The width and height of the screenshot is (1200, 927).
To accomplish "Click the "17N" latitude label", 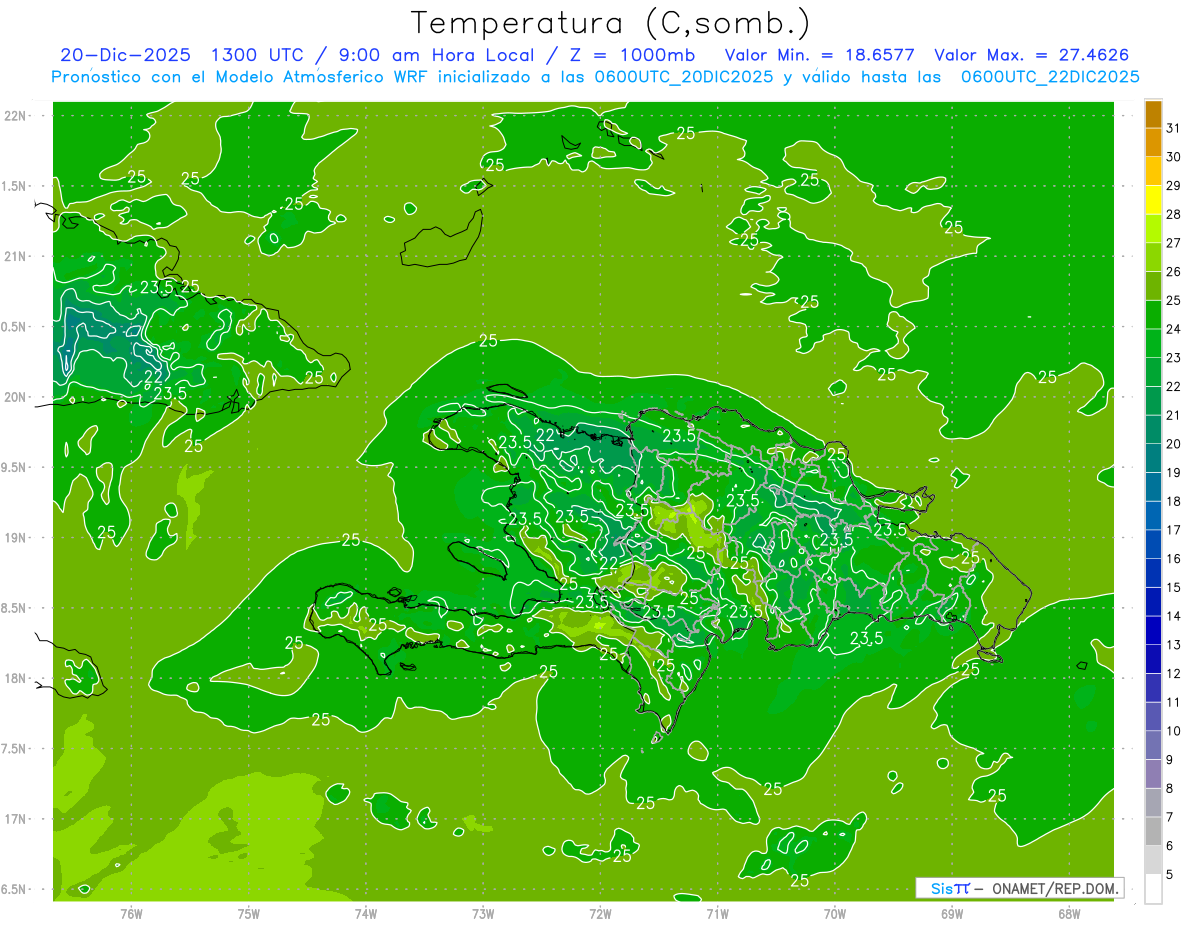I will click(15, 819).
